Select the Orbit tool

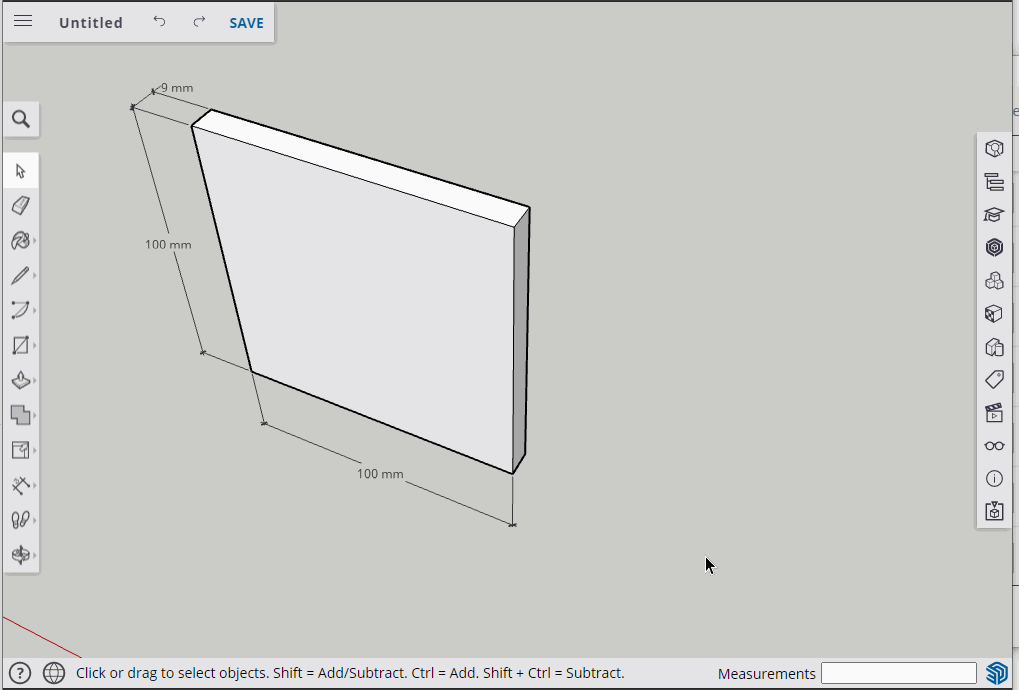click(20, 555)
